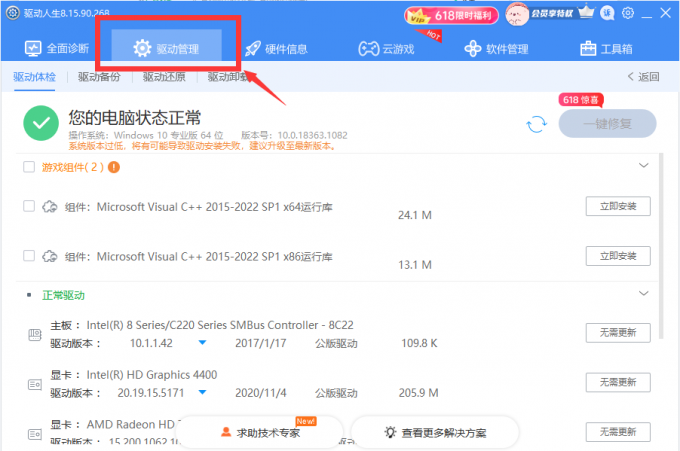Click 无需更新 for AMD Radeon HD
680x451 pixels.
coord(618,432)
